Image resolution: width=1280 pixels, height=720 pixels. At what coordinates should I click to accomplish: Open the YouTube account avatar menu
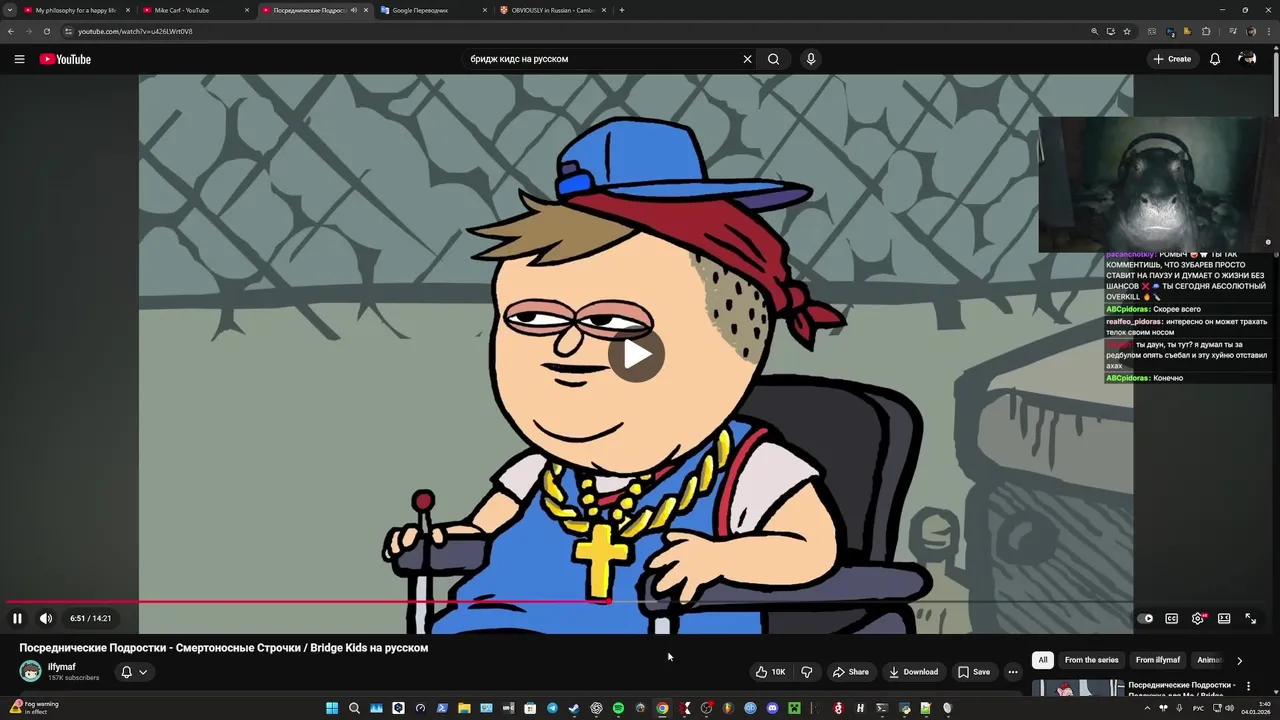point(1247,59)
